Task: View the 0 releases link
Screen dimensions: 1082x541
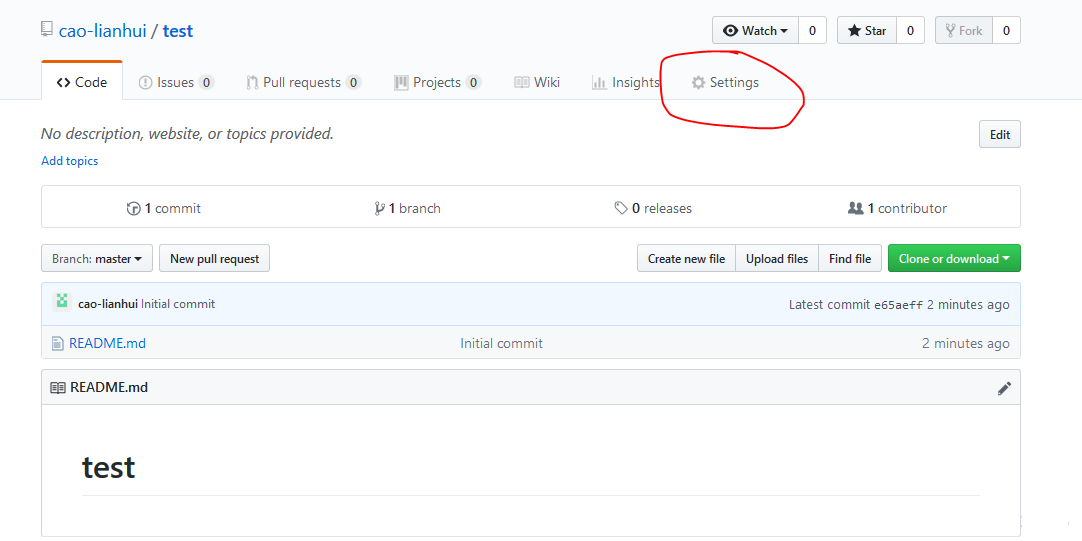Action: pyautogui.click(x=653, y=208)
